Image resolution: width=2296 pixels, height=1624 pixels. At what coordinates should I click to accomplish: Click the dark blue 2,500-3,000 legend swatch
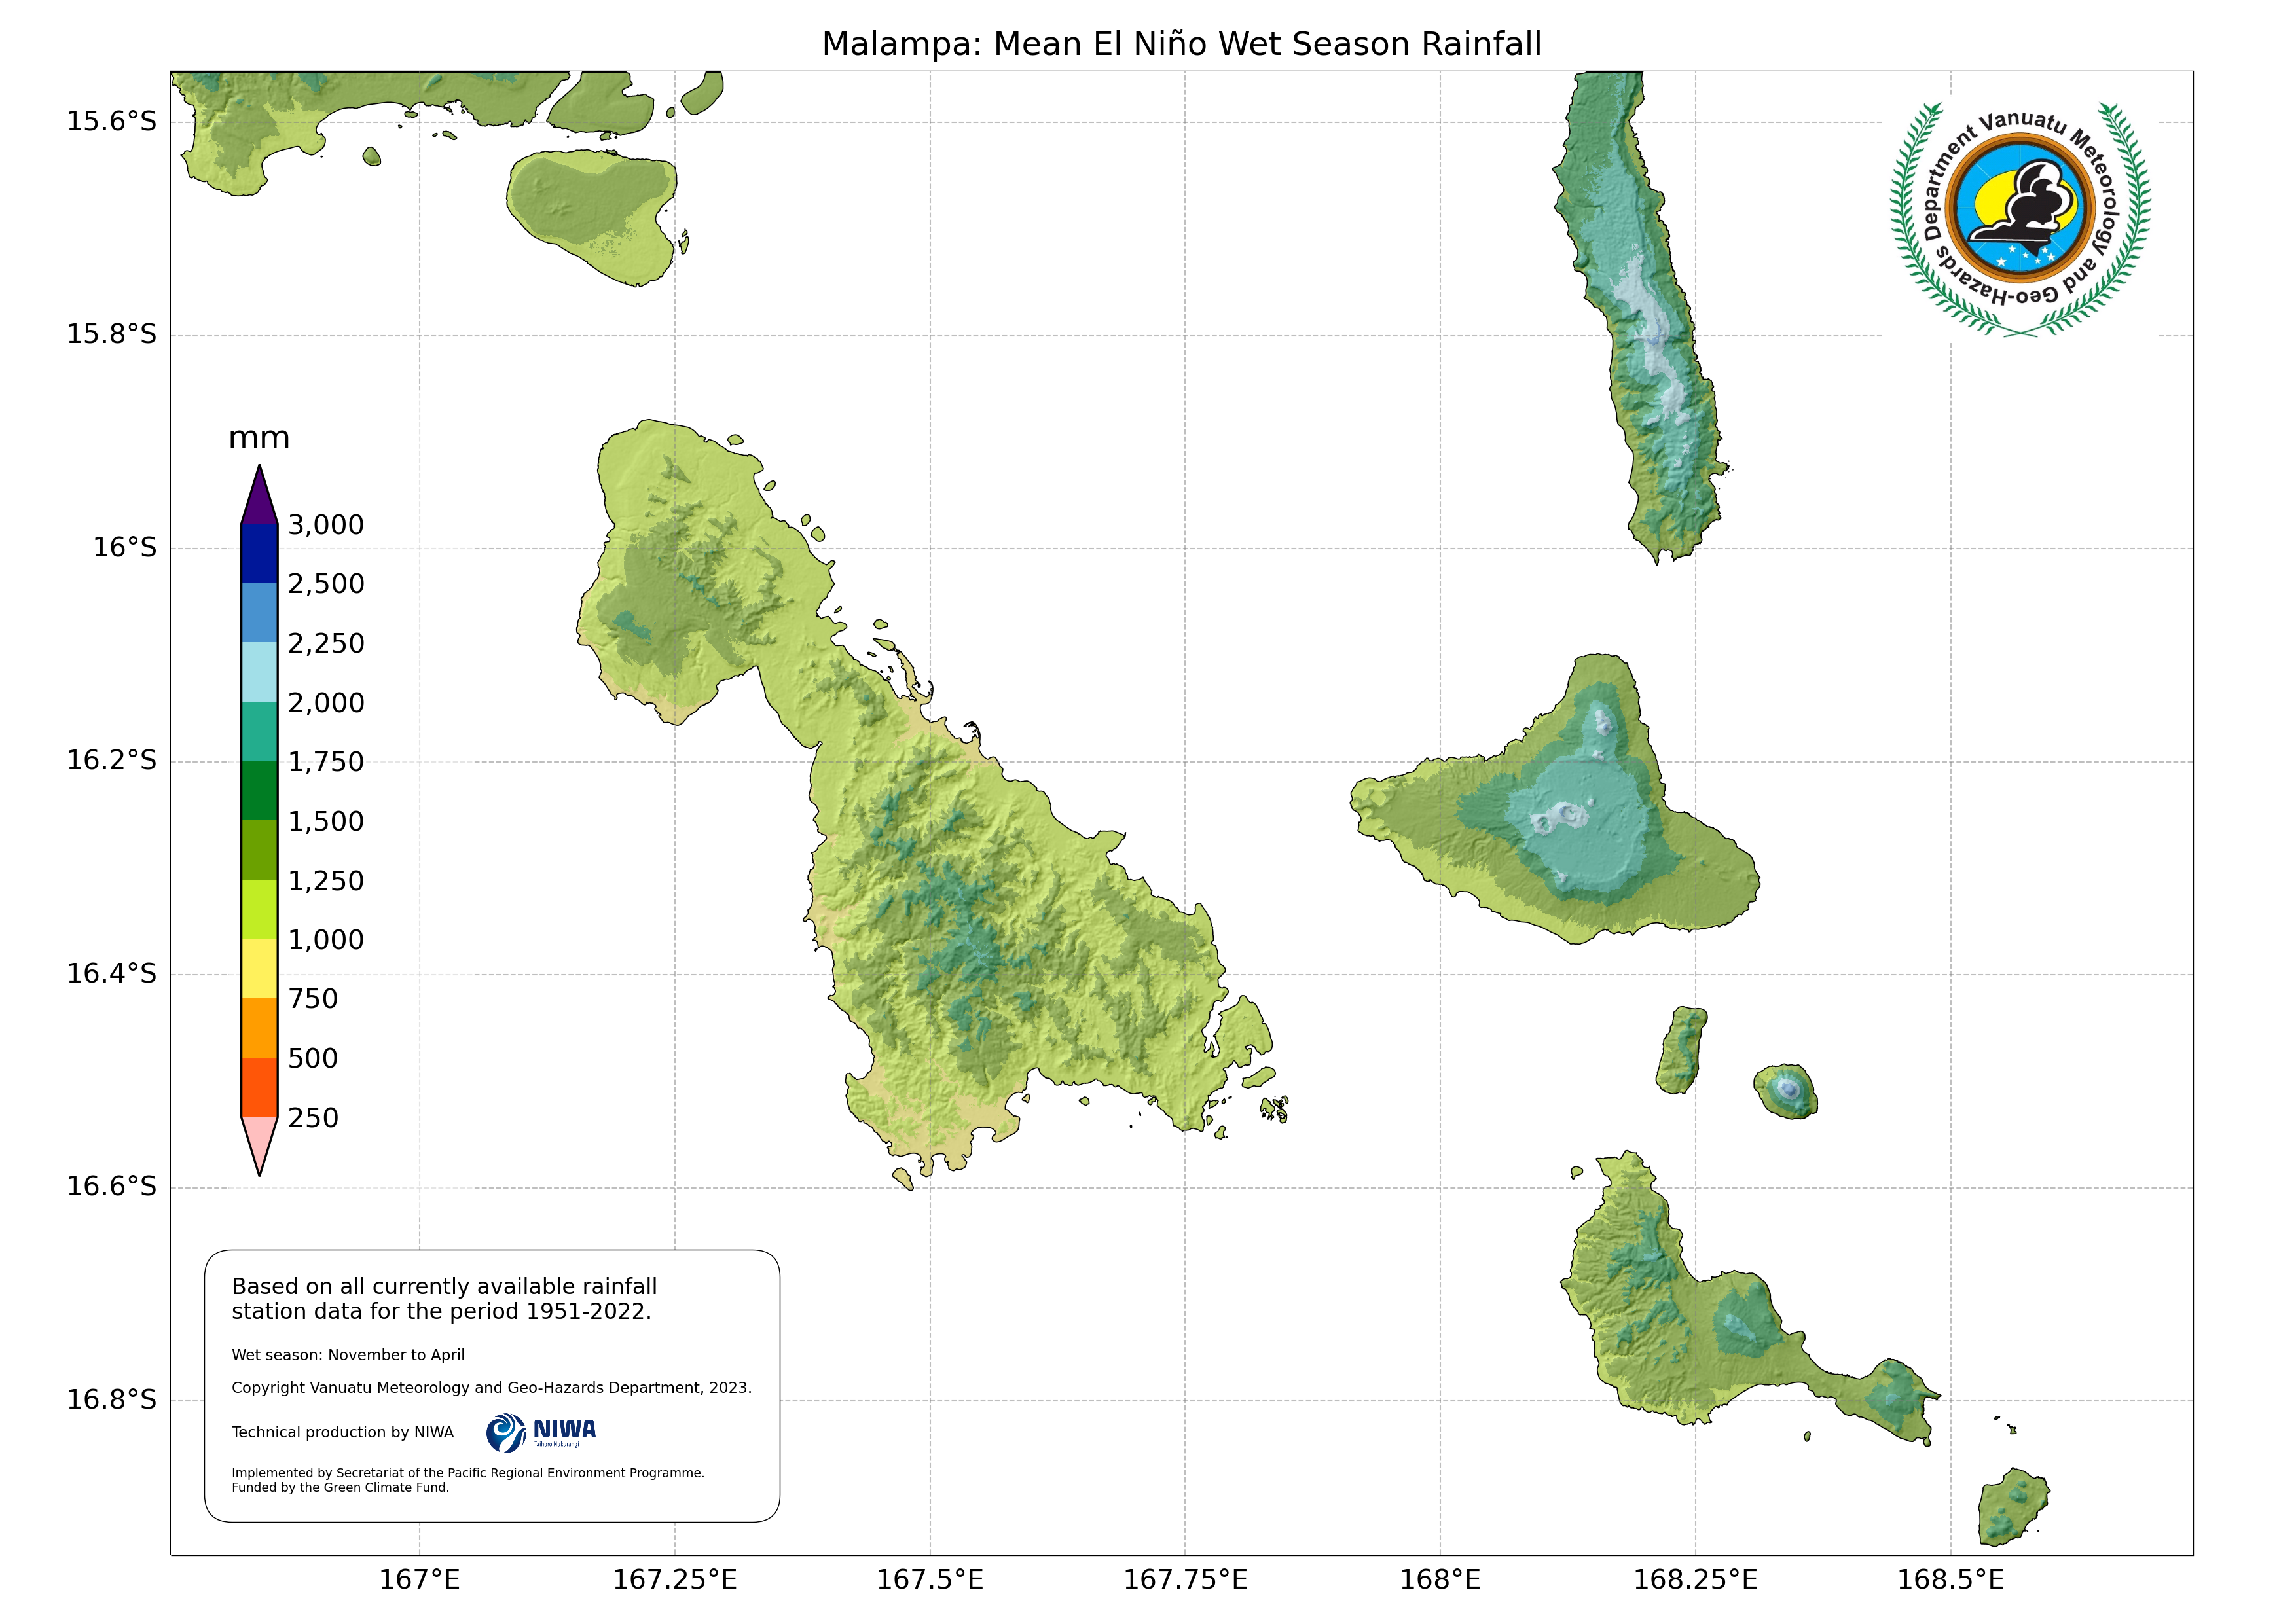click(x=259, y=553)
